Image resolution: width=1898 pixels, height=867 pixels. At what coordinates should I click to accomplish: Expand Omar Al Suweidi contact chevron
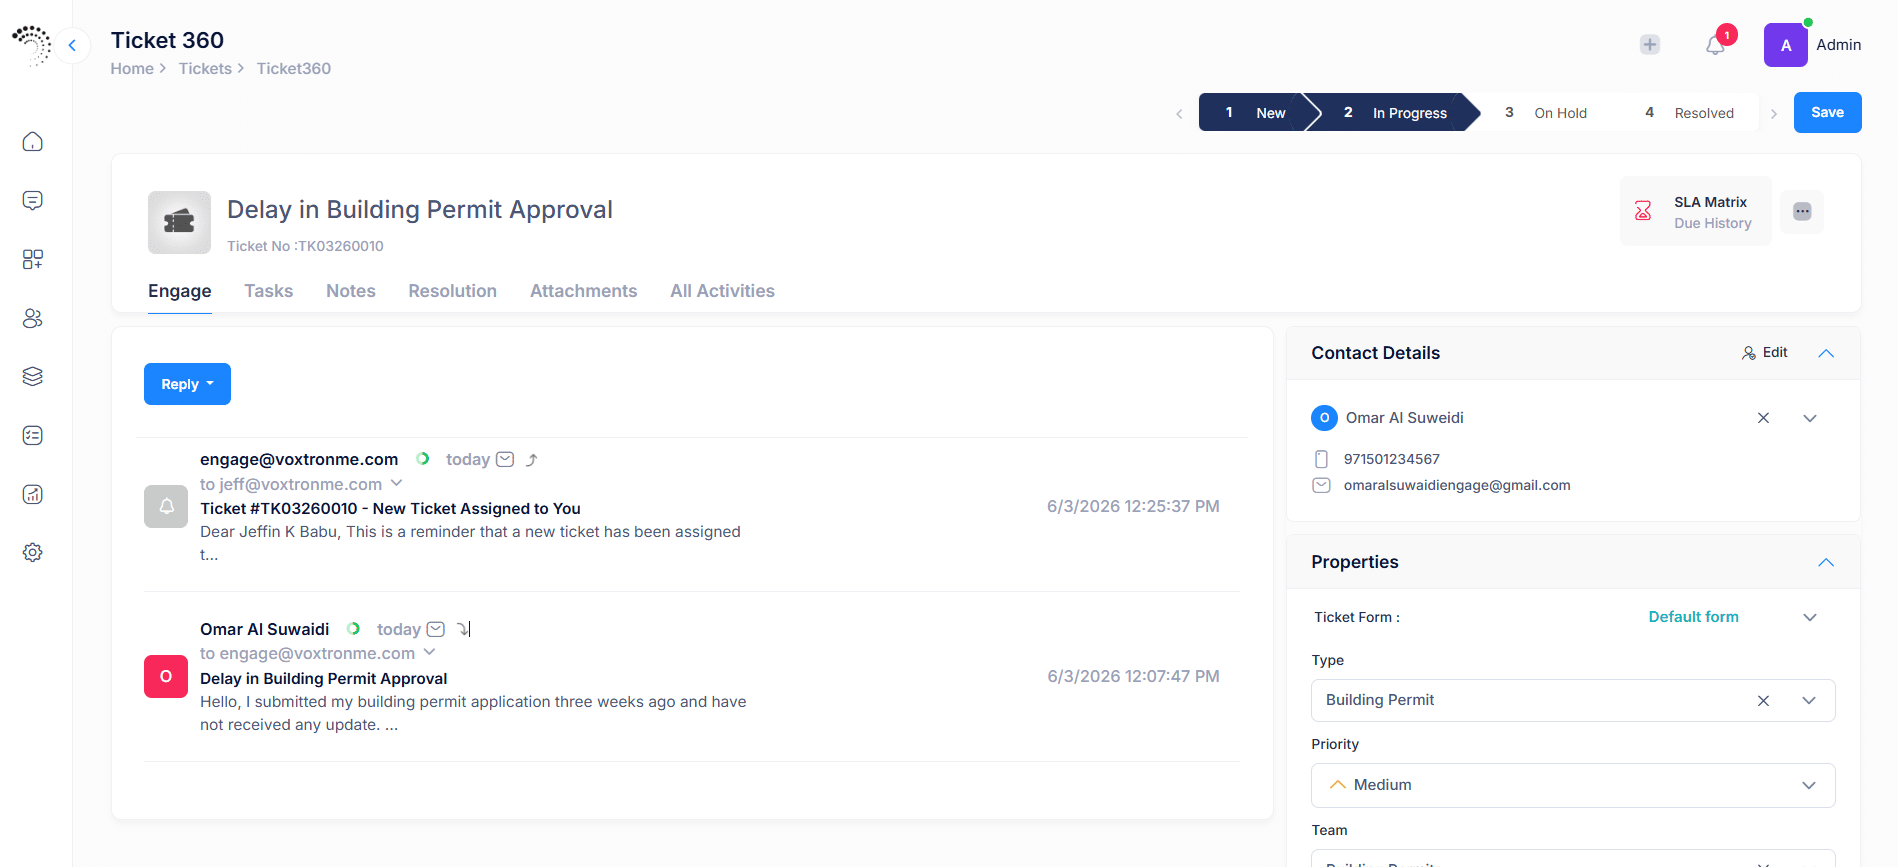1810,418
